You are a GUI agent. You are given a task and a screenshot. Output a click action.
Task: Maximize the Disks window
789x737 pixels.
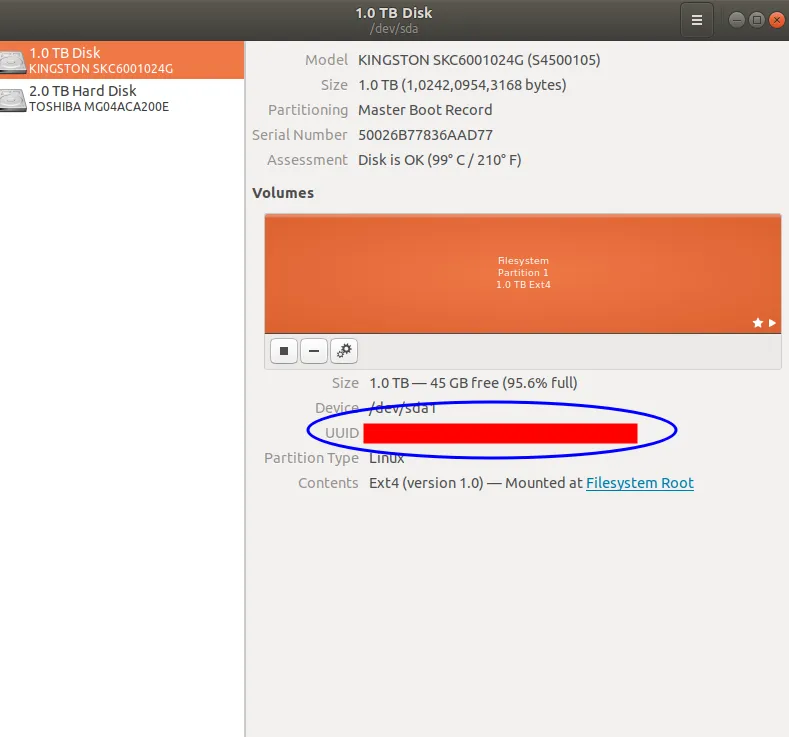pos(756,19)
